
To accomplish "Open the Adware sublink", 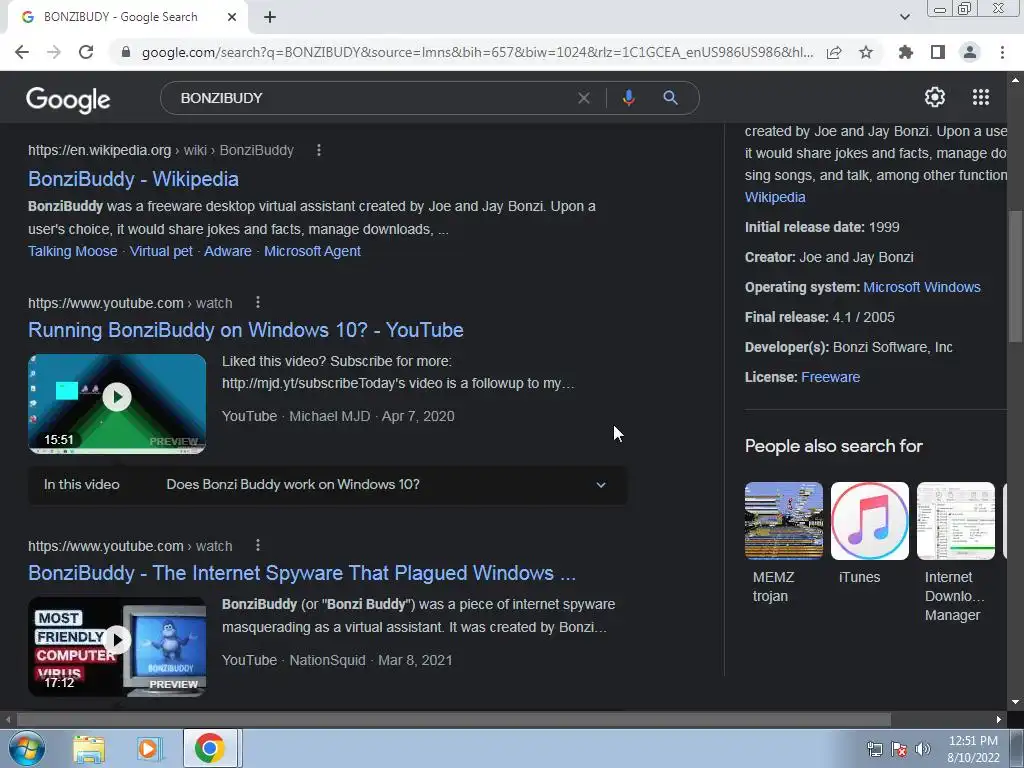I will pos(227,251).
